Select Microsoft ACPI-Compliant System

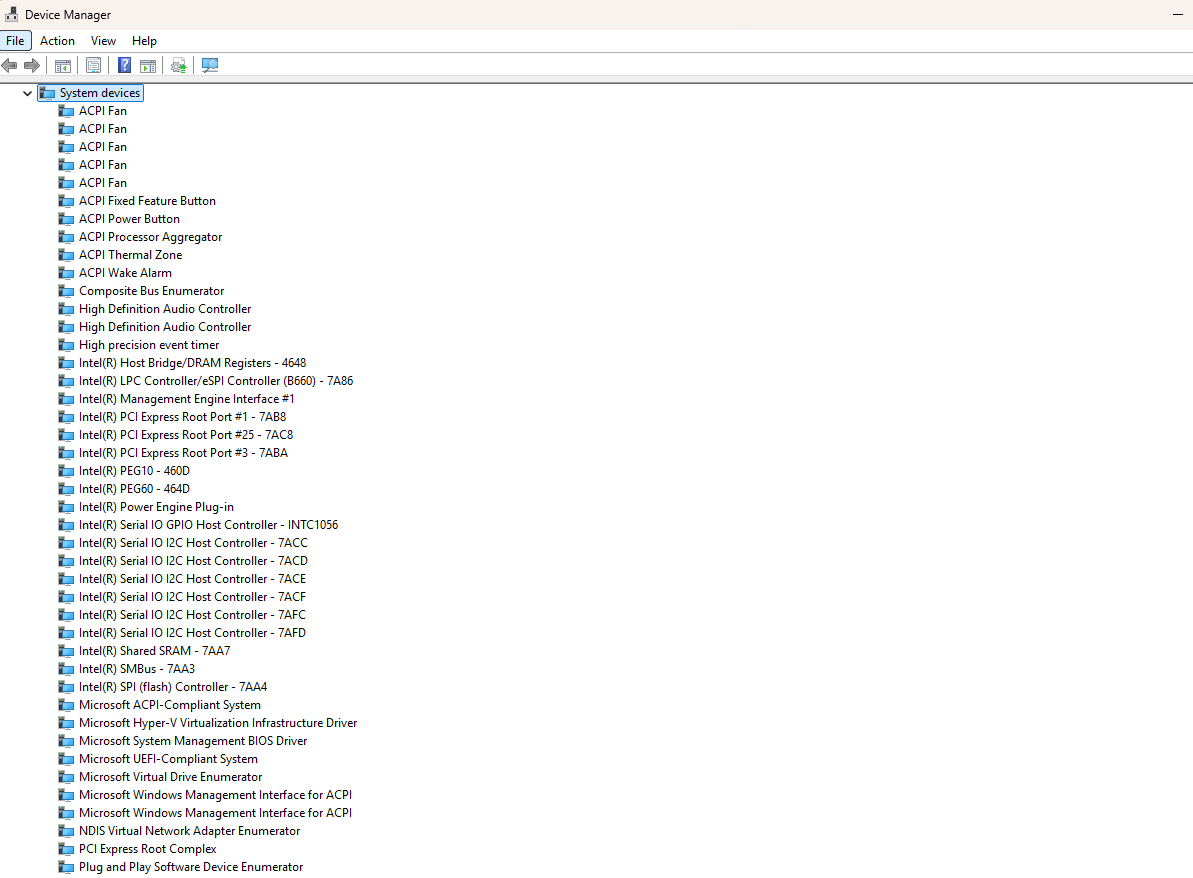[170, 705]
